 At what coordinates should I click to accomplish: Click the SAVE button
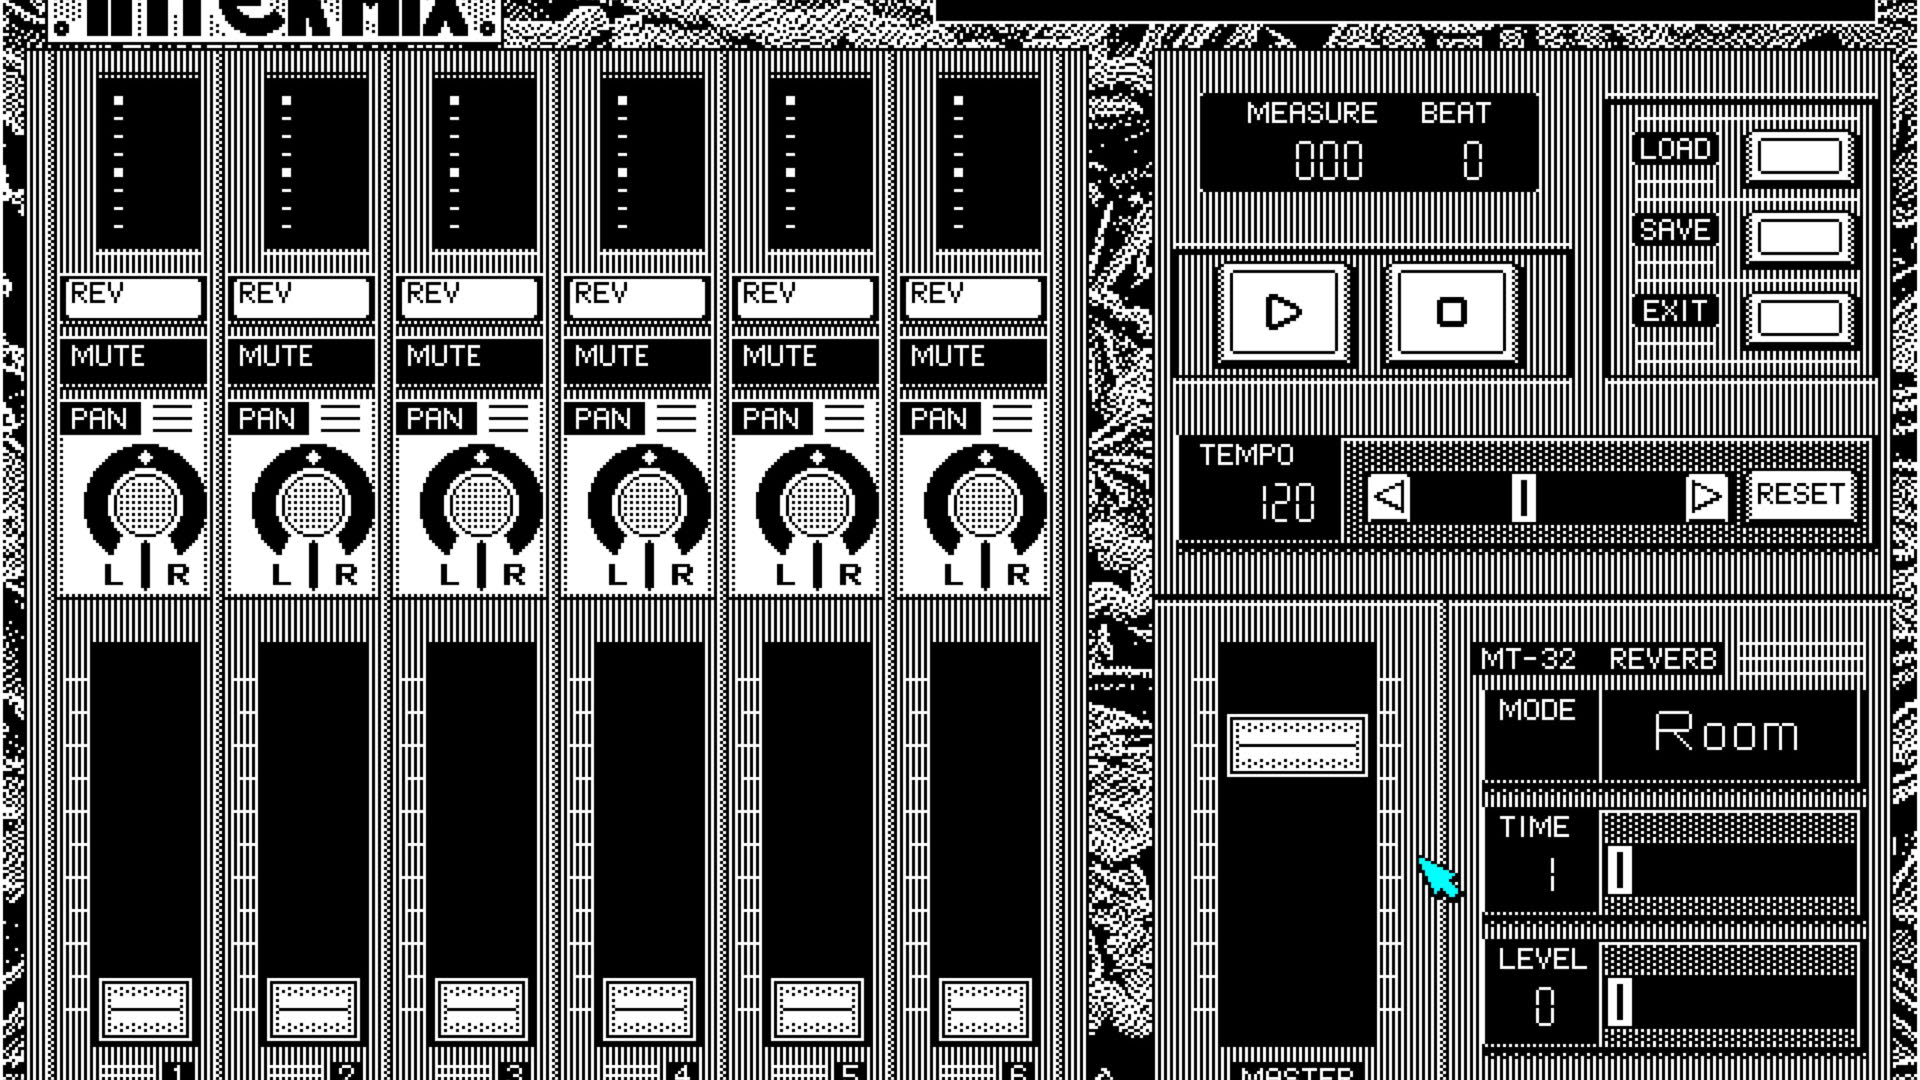(x=1799, y=238)
